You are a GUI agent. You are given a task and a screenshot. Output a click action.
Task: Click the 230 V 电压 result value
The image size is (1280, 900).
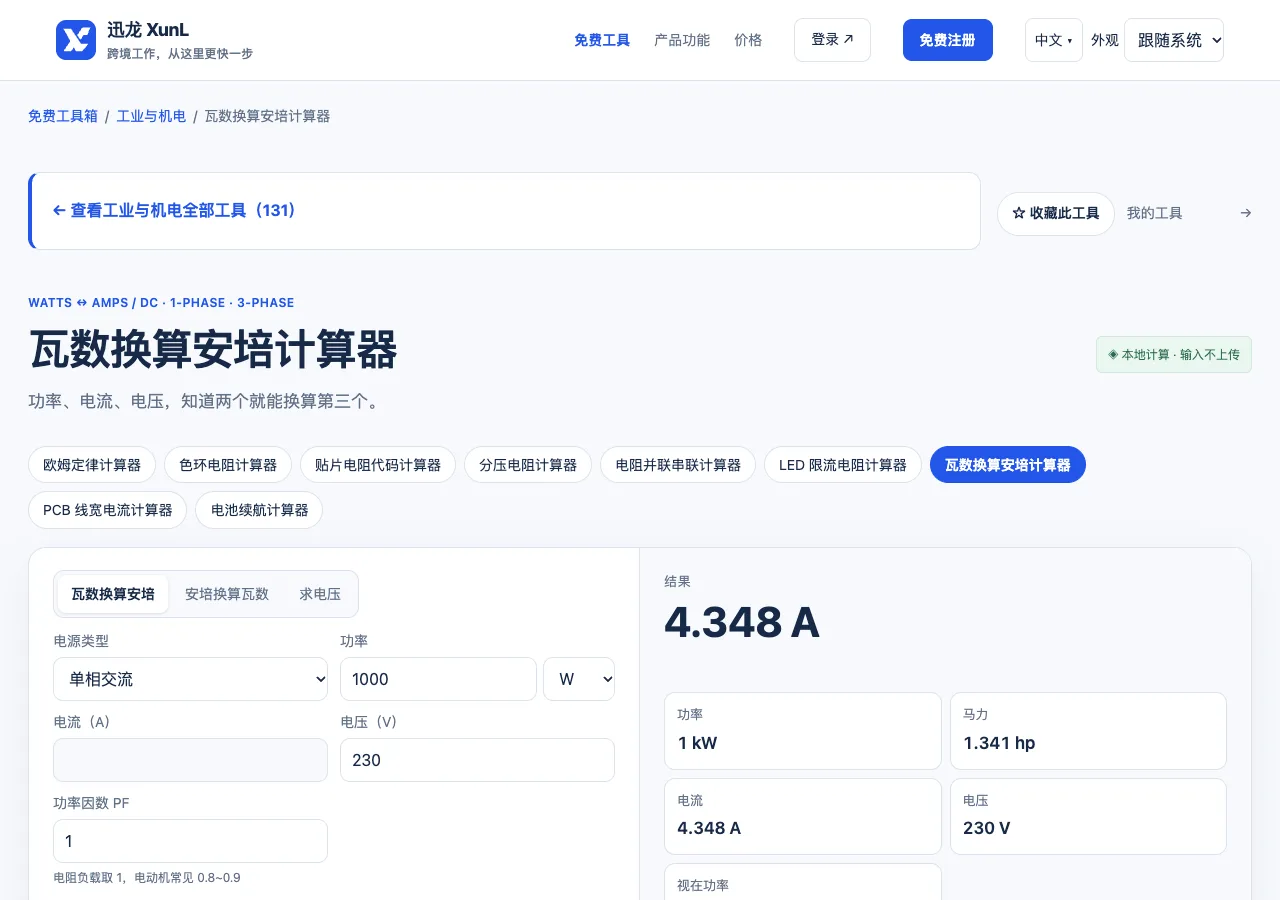tap(987, 828)
